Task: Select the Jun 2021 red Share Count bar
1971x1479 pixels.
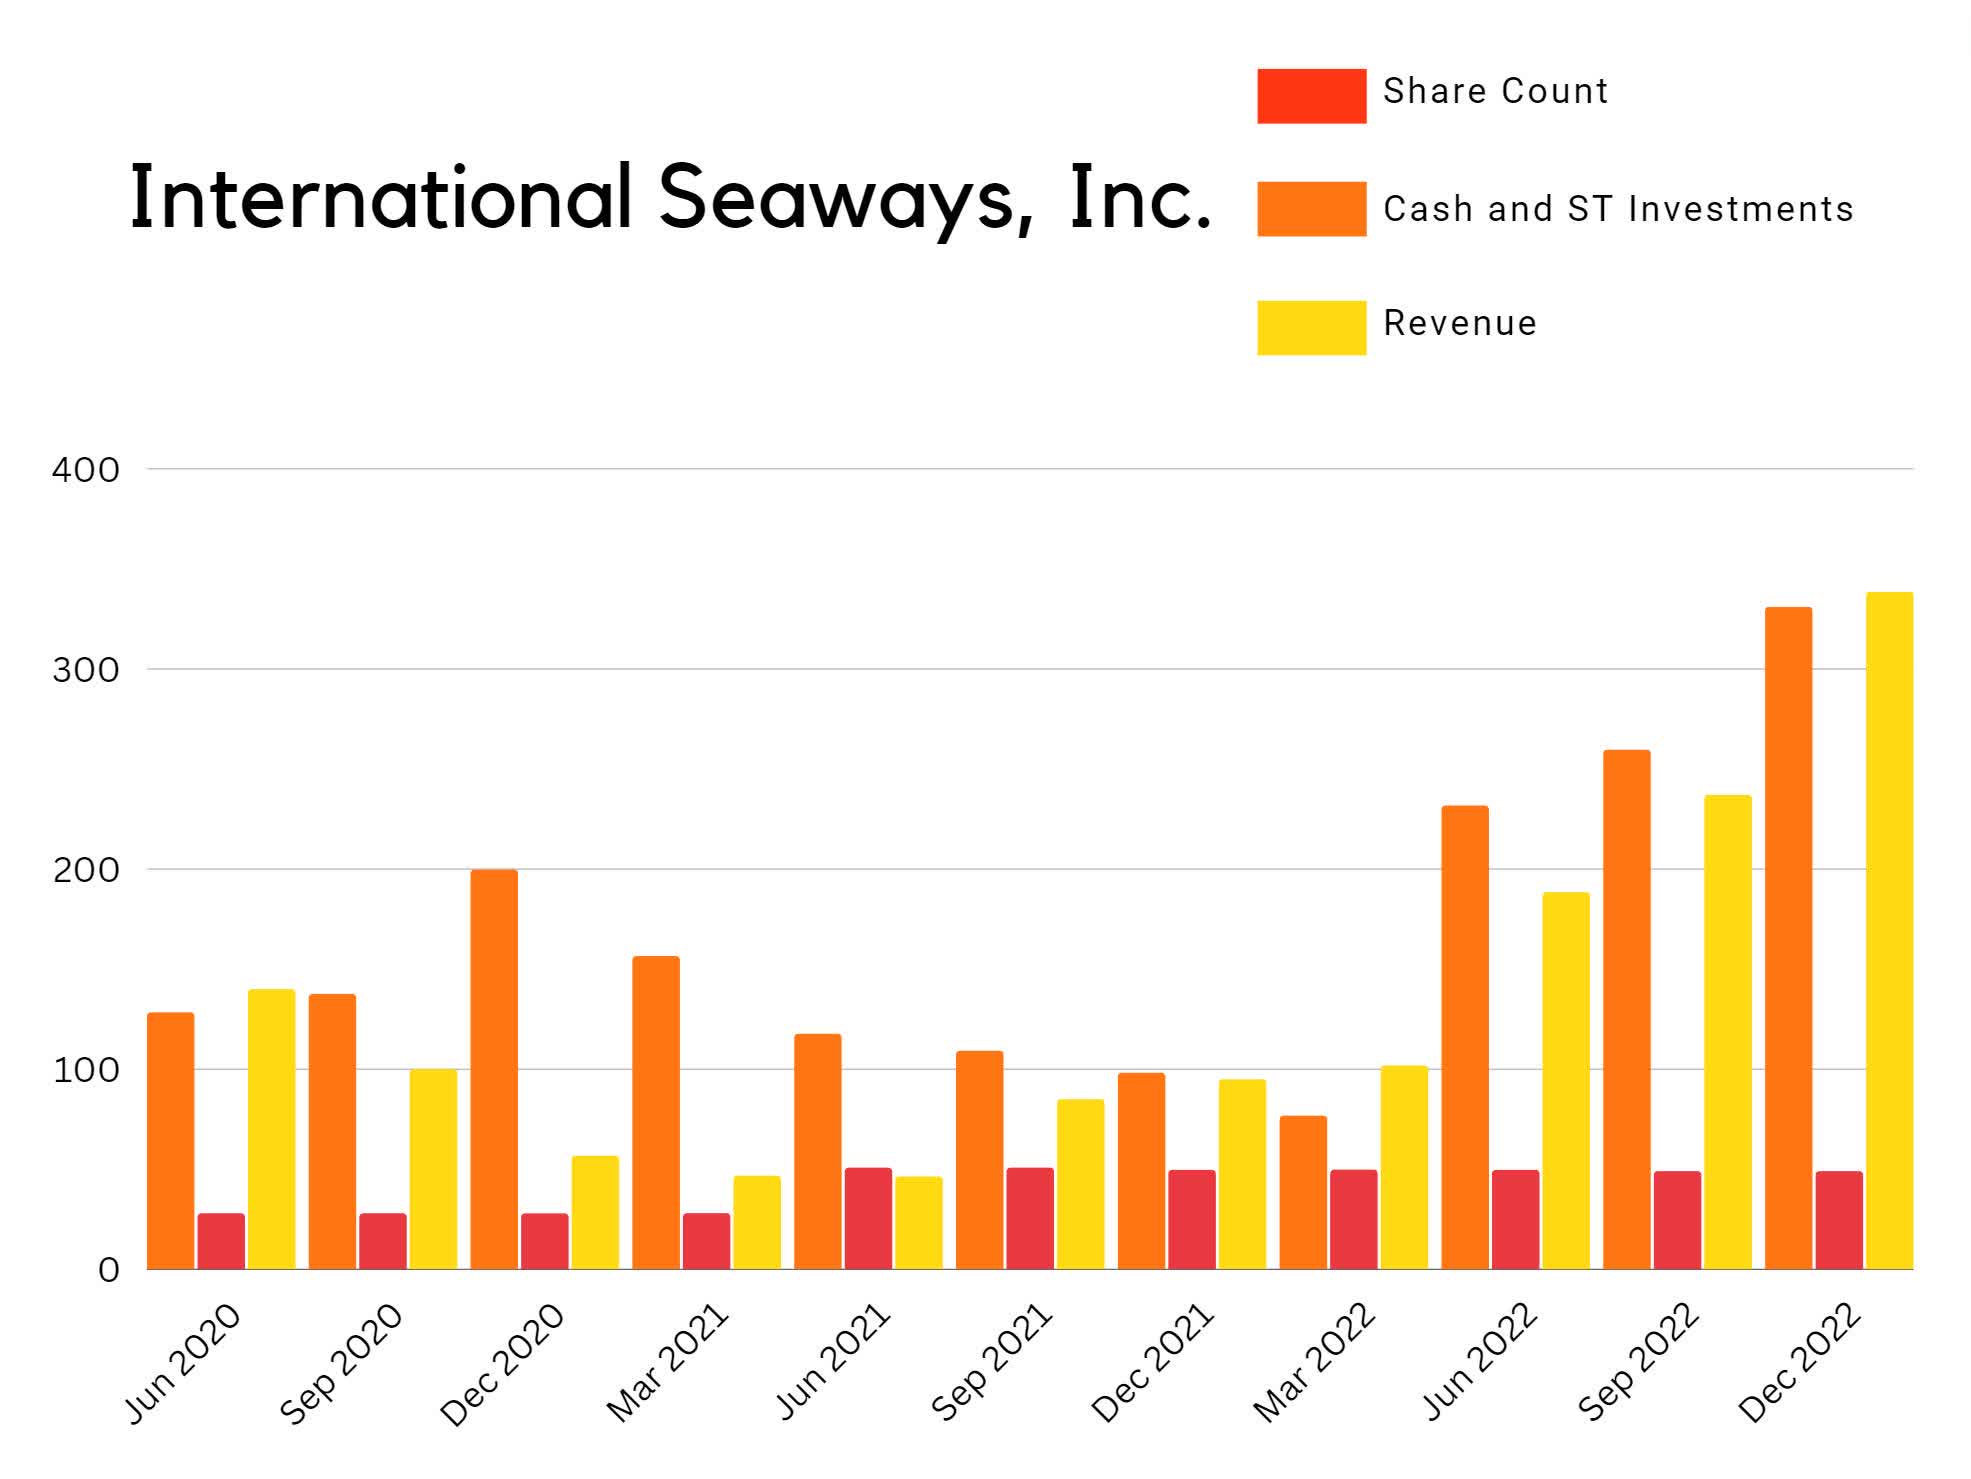Action: tap(868, 1219)
